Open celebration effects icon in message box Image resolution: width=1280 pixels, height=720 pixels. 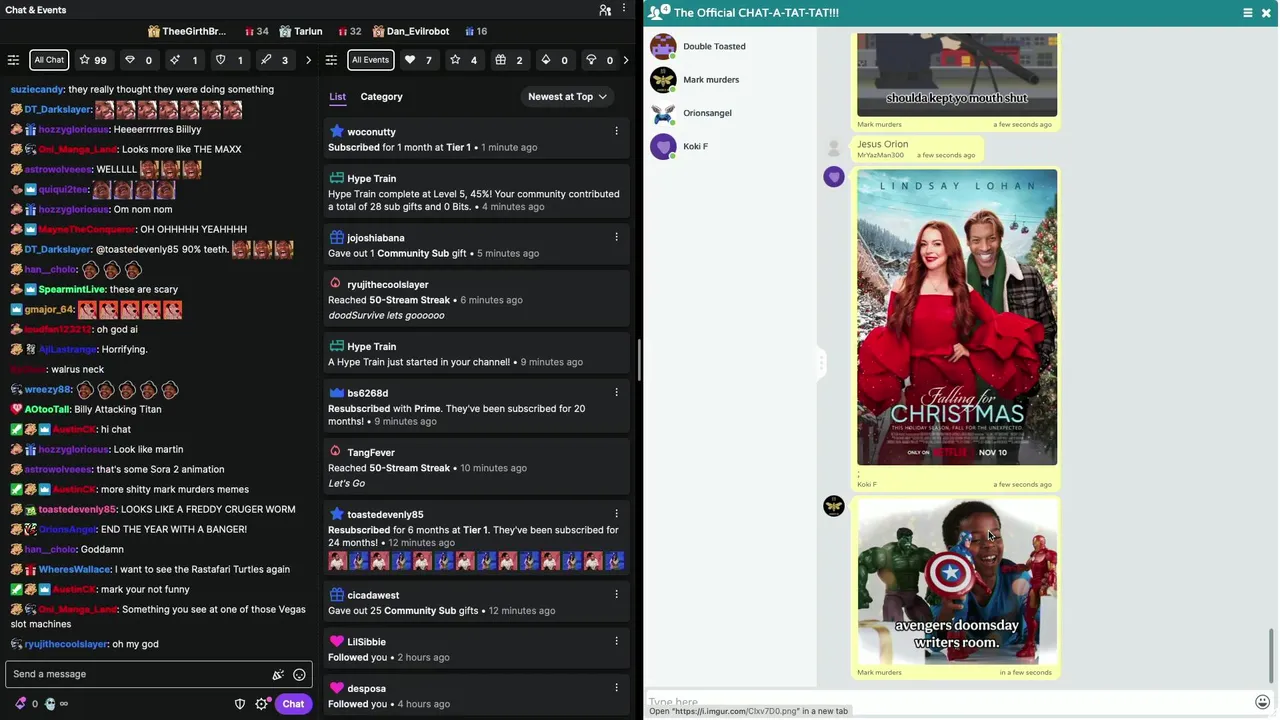click(x=278, y=675)
